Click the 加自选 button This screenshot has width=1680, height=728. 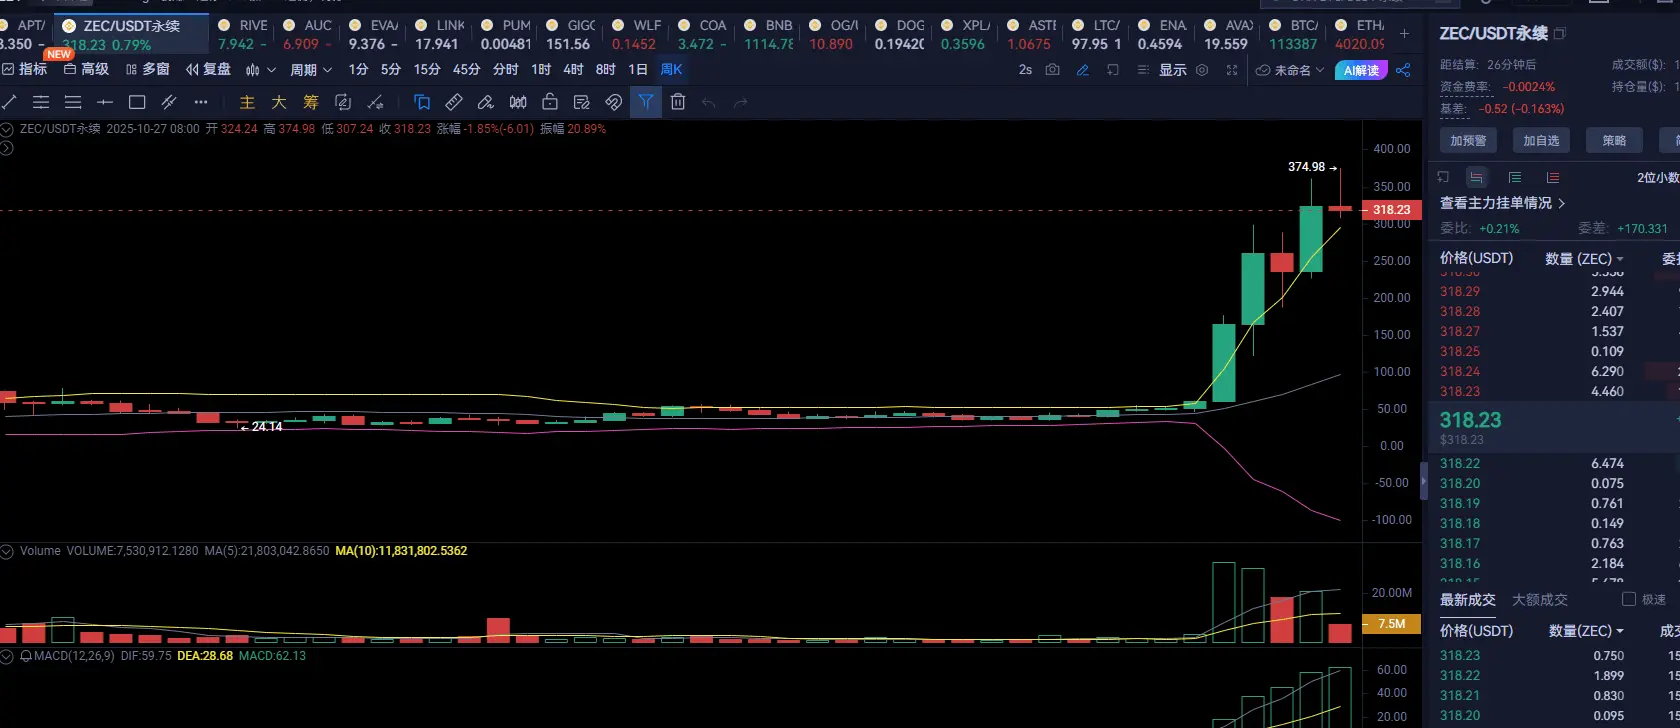pyautogui.click(x=1541, y=141)
